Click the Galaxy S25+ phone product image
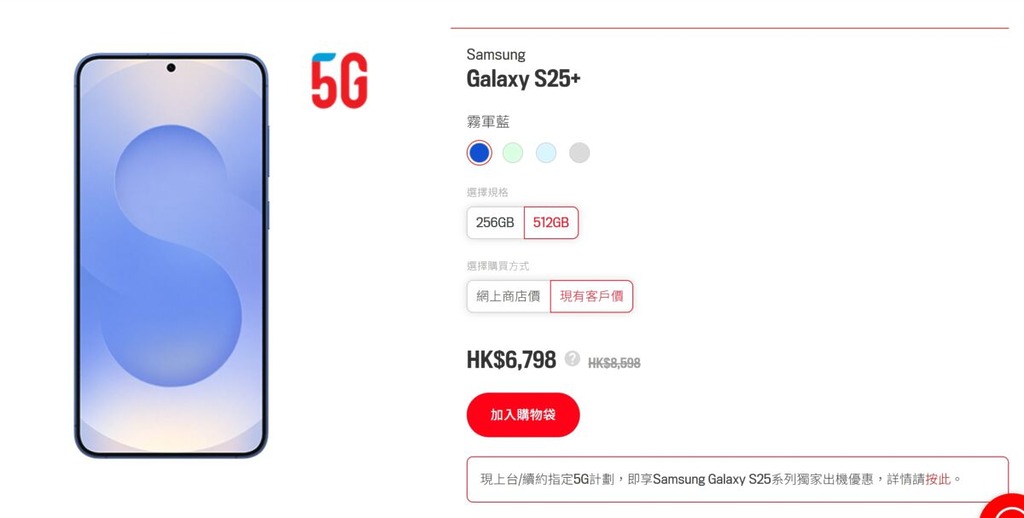Image resolution: width=1024 pixels, height=518 pixels. point(171,255)
